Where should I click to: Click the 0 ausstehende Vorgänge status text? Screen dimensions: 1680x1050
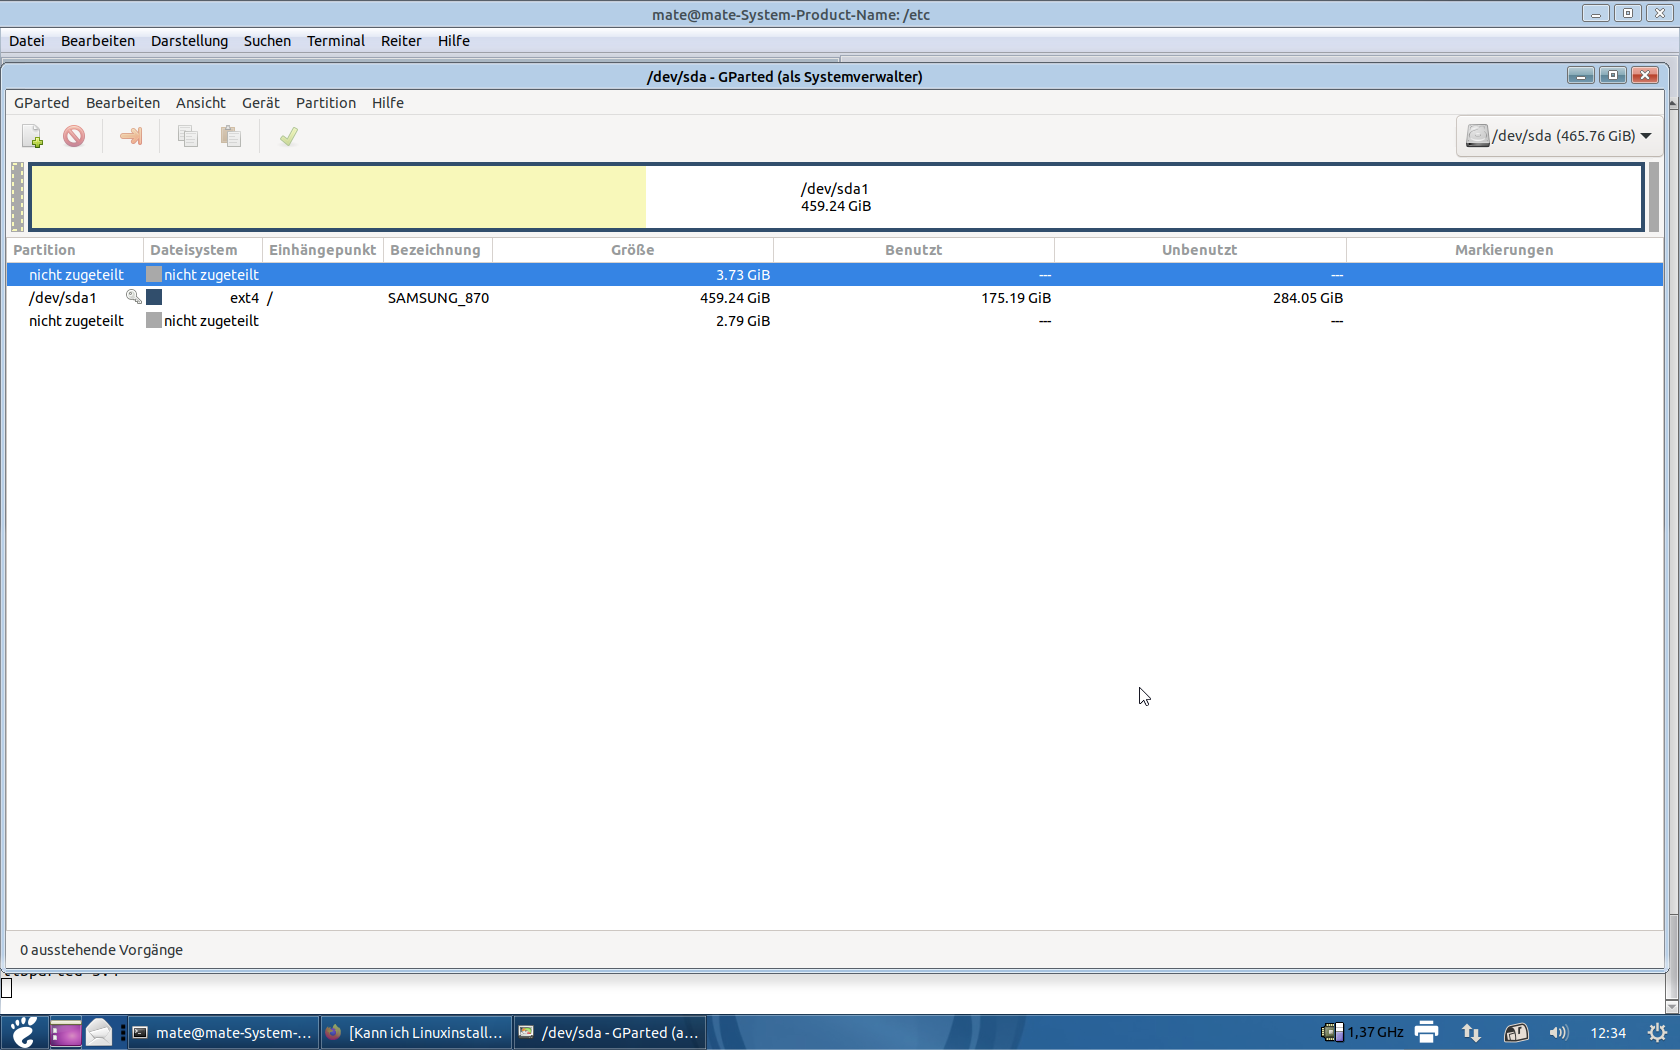tap(101, 950)
